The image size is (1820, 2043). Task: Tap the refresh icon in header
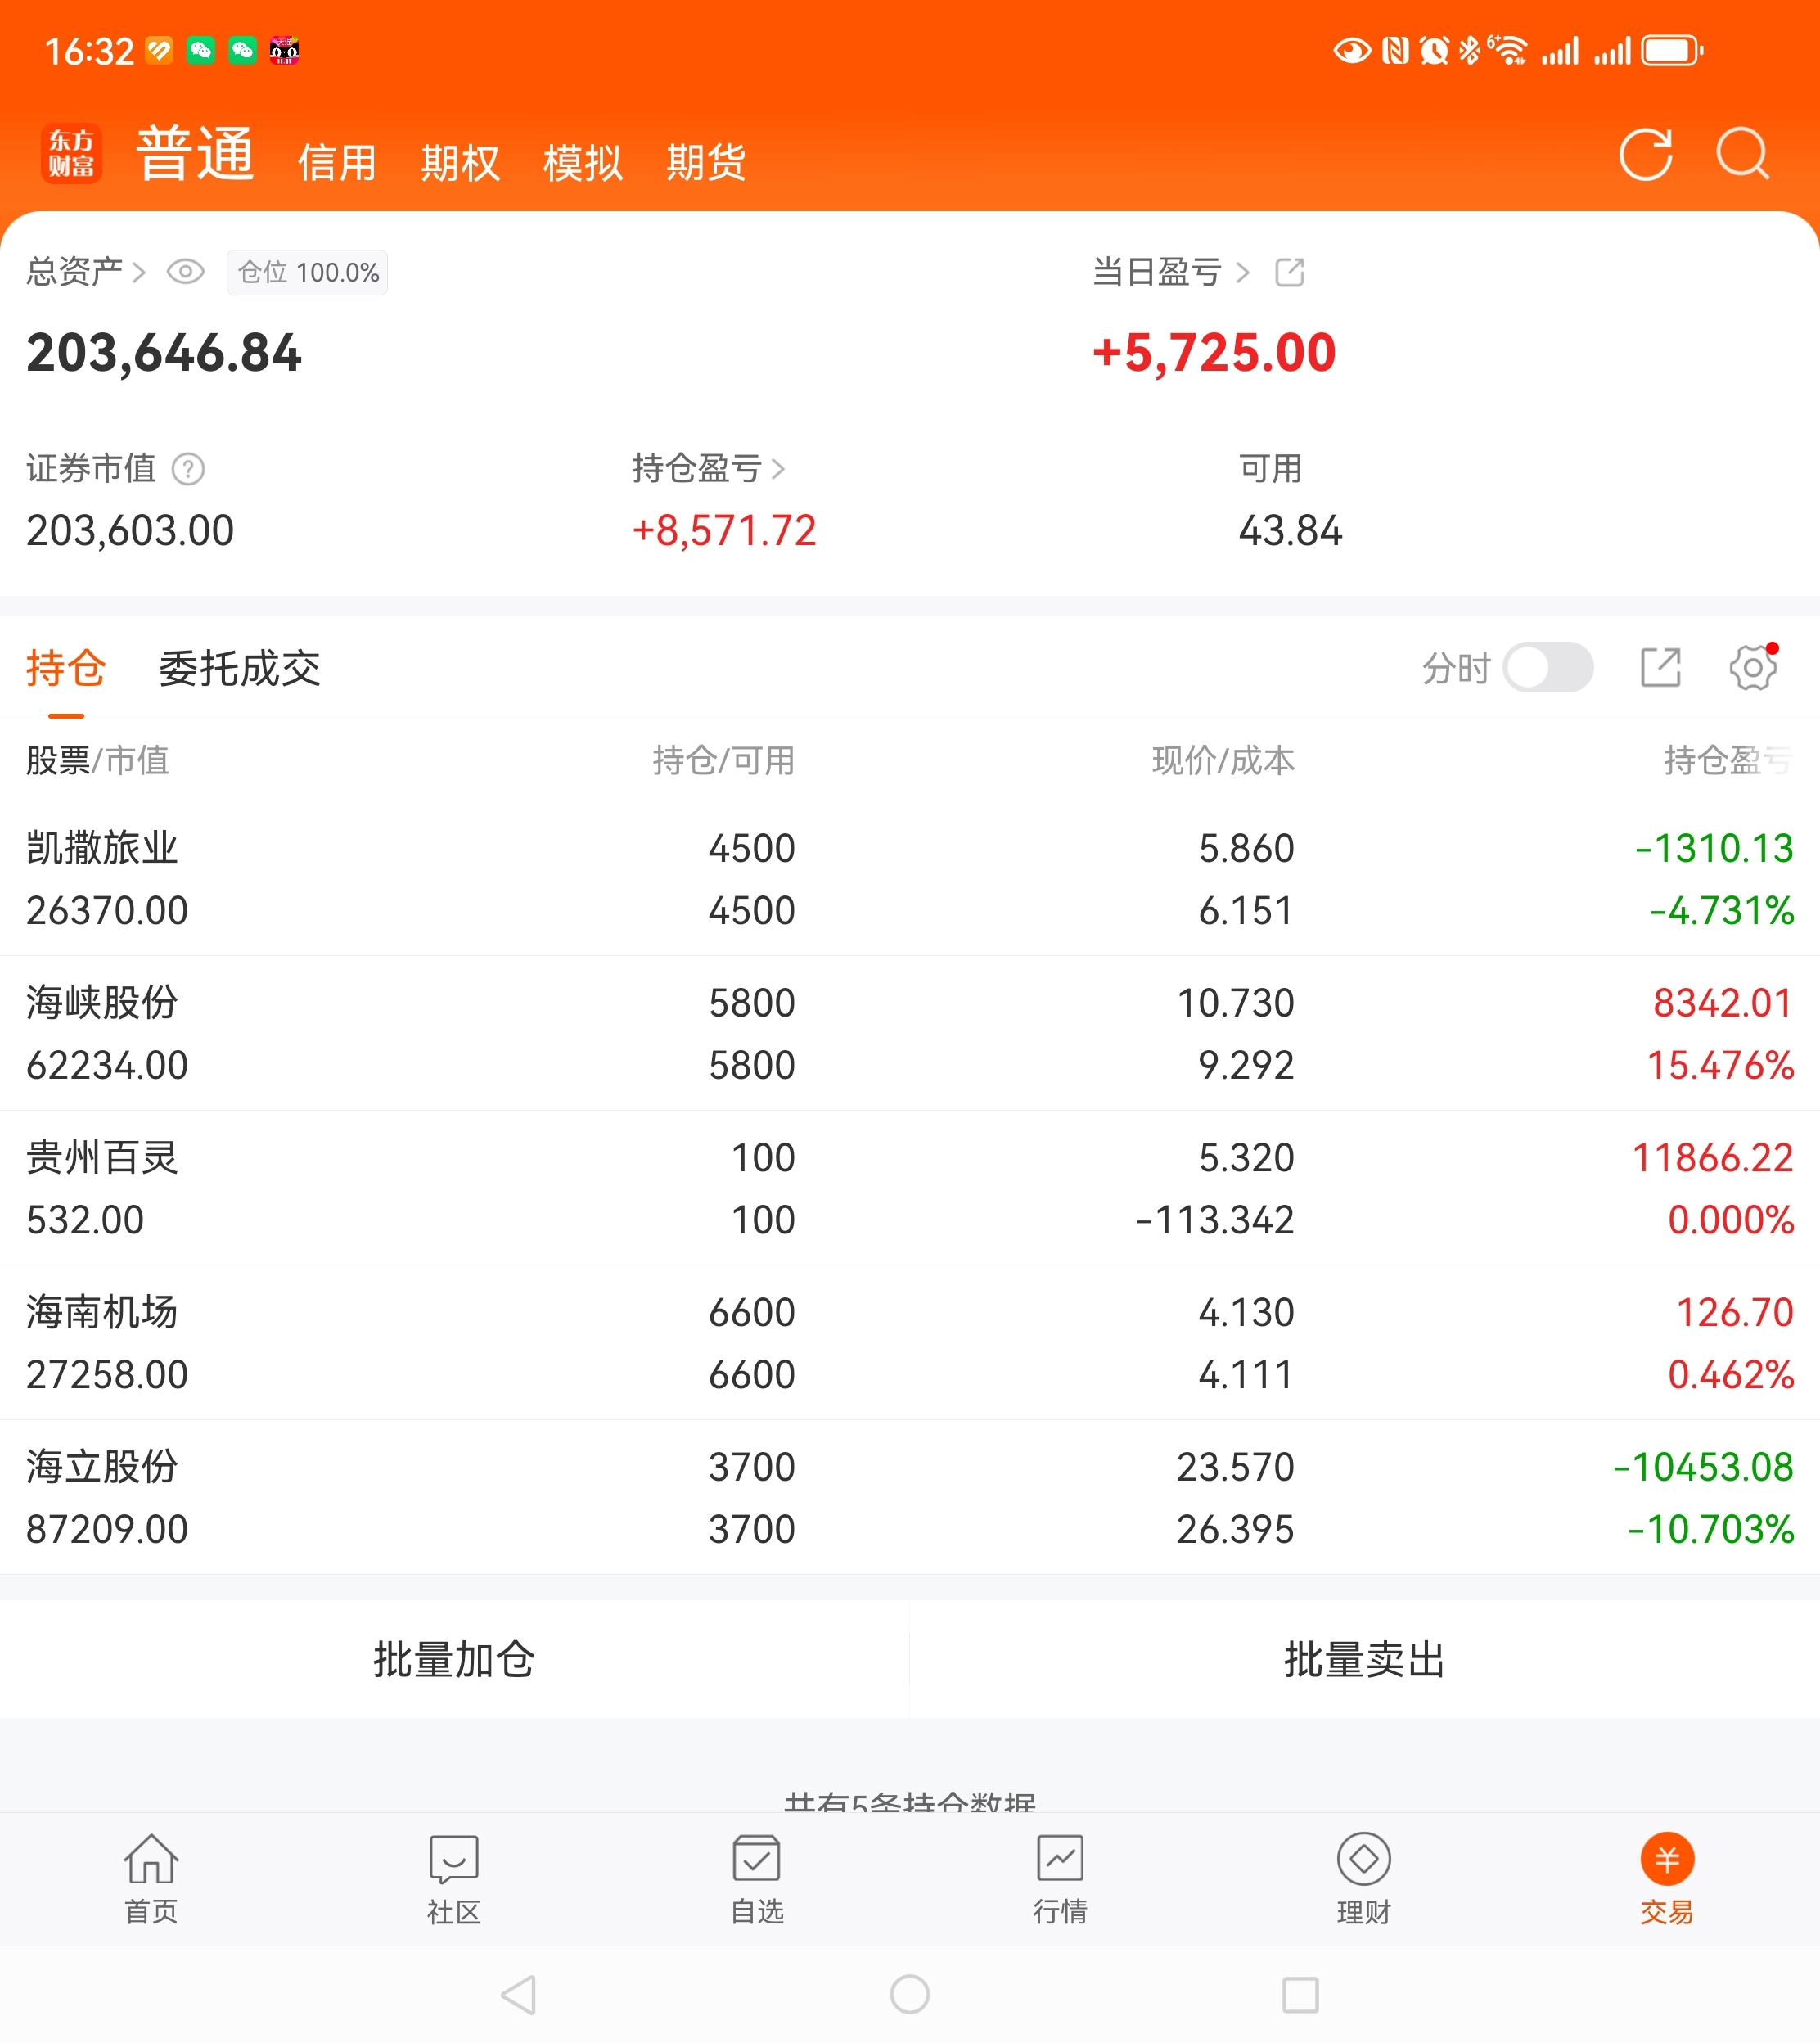[x=1645, y=155]
